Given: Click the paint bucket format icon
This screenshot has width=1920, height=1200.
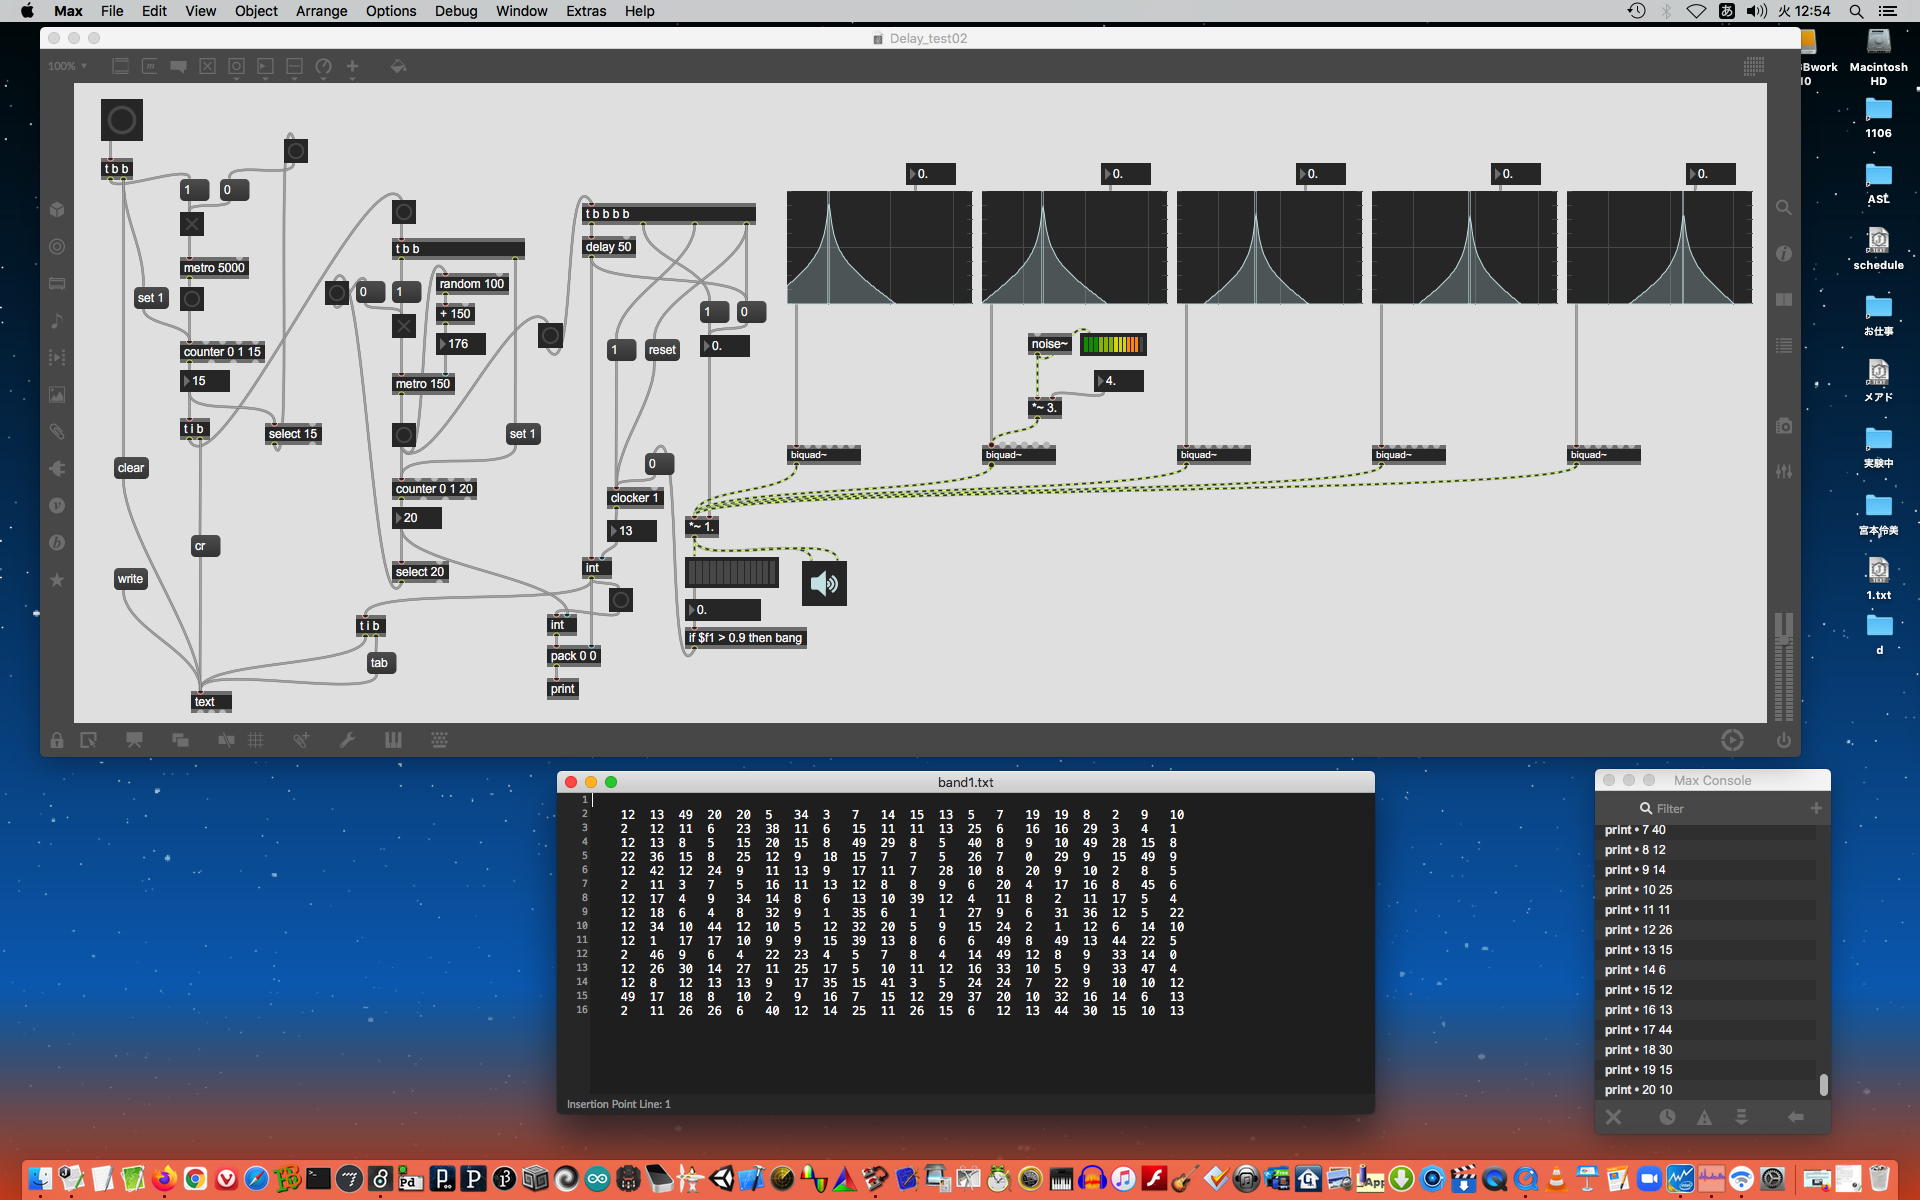Looking at the screenshot, I should click(x=398, y=67).
